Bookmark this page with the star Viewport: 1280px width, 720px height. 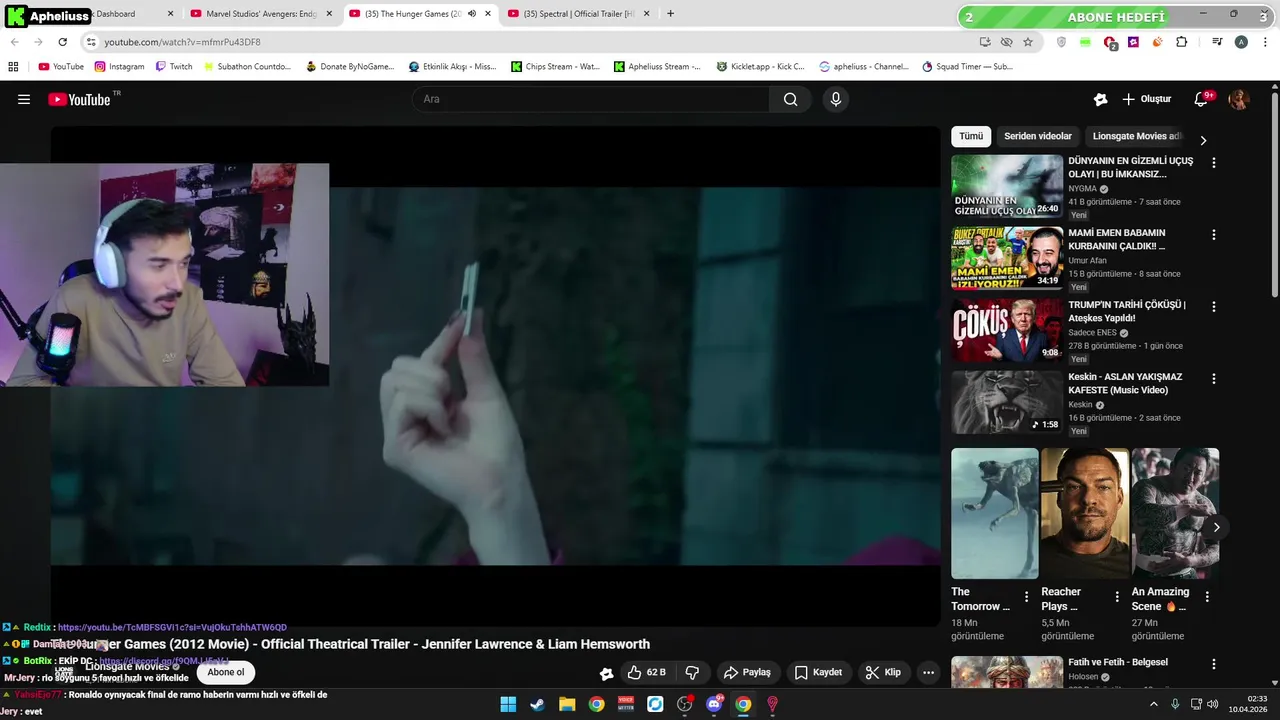point(1028,42)
